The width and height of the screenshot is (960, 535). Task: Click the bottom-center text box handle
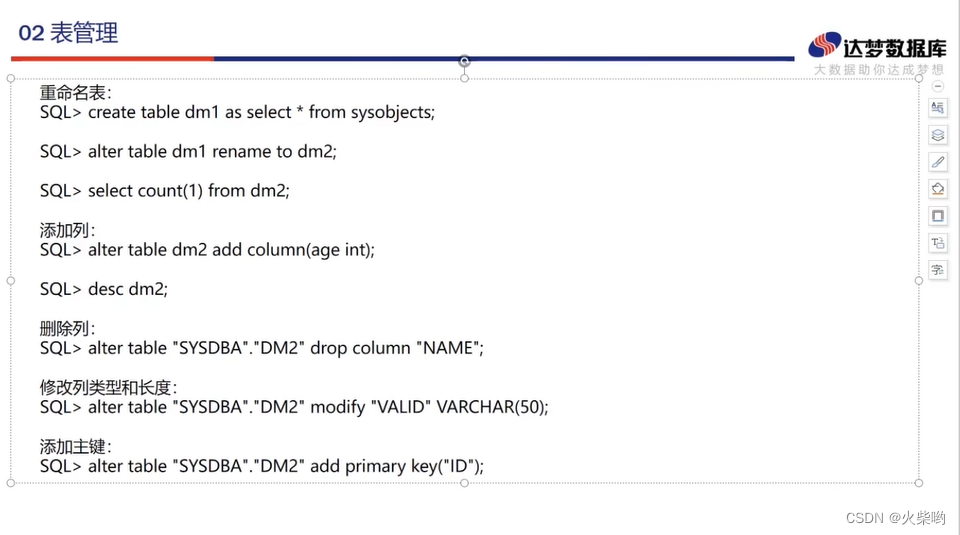pos(465,483)
